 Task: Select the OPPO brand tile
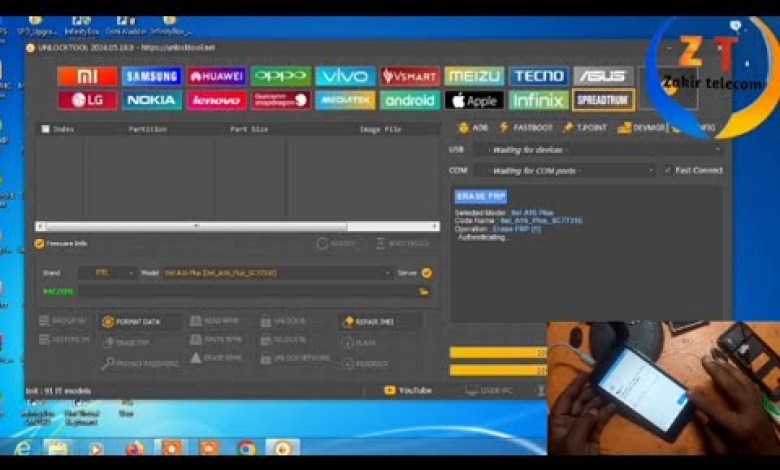(281, 77)
